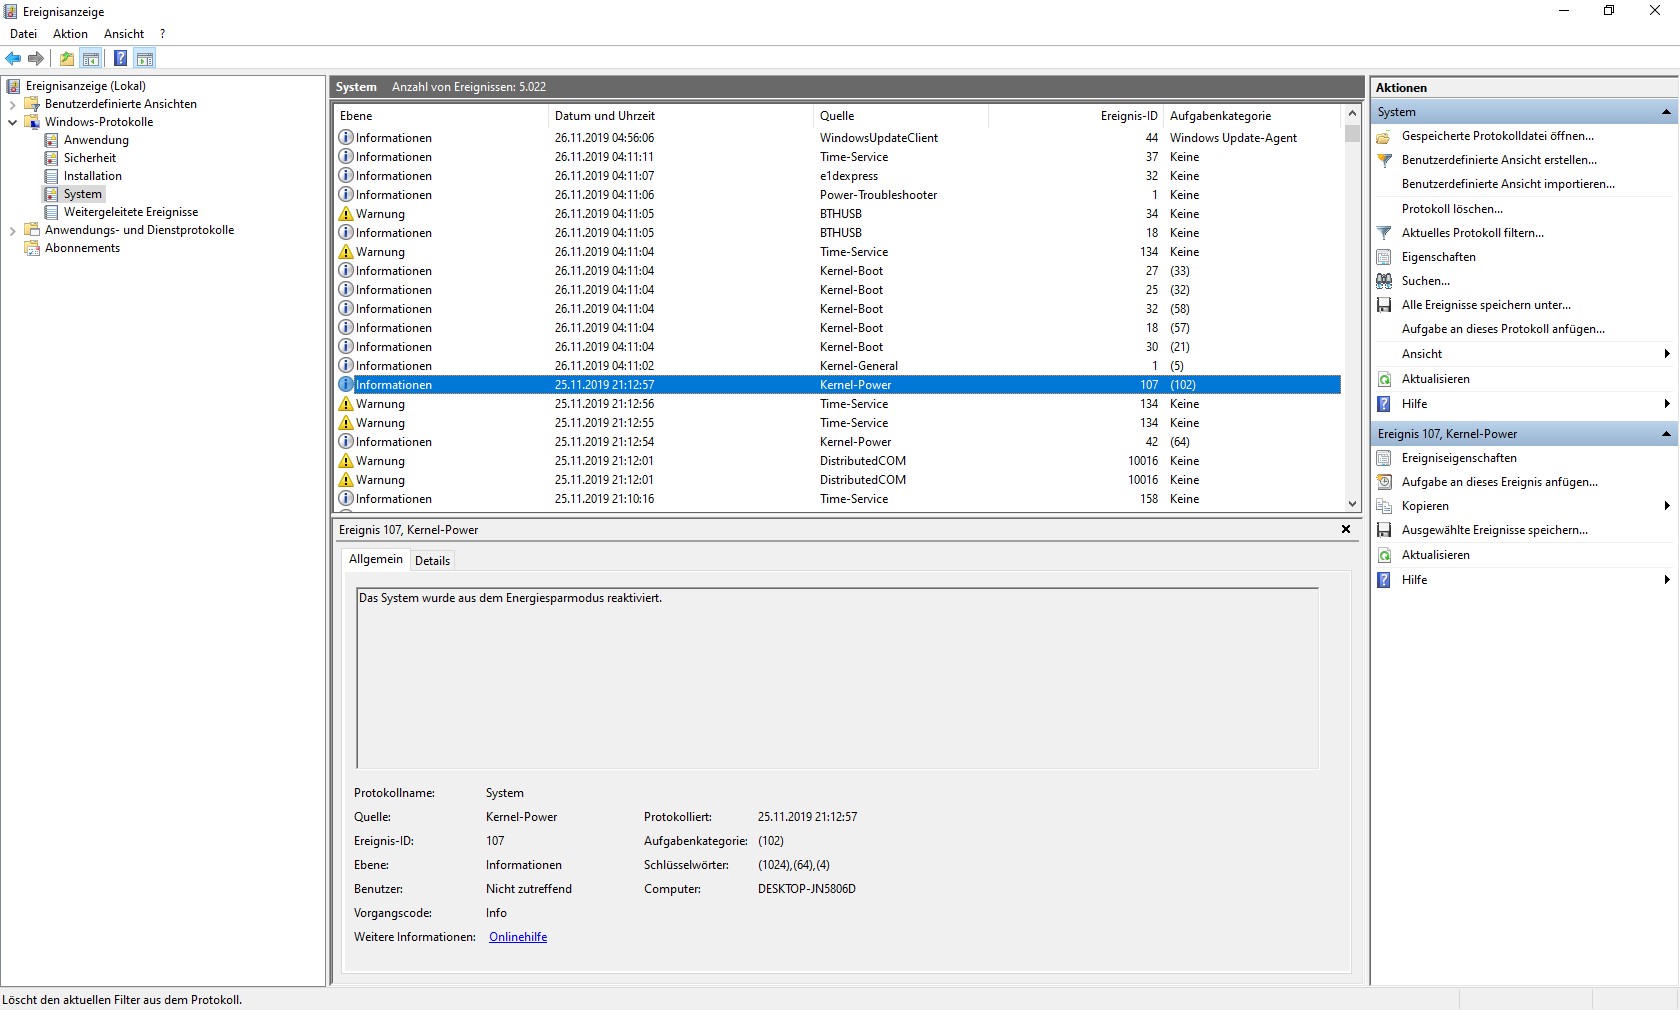Toggle the console tree toolbar icon
The height and width of the screenshot is (1010, 1680).
tap(91, 59)
